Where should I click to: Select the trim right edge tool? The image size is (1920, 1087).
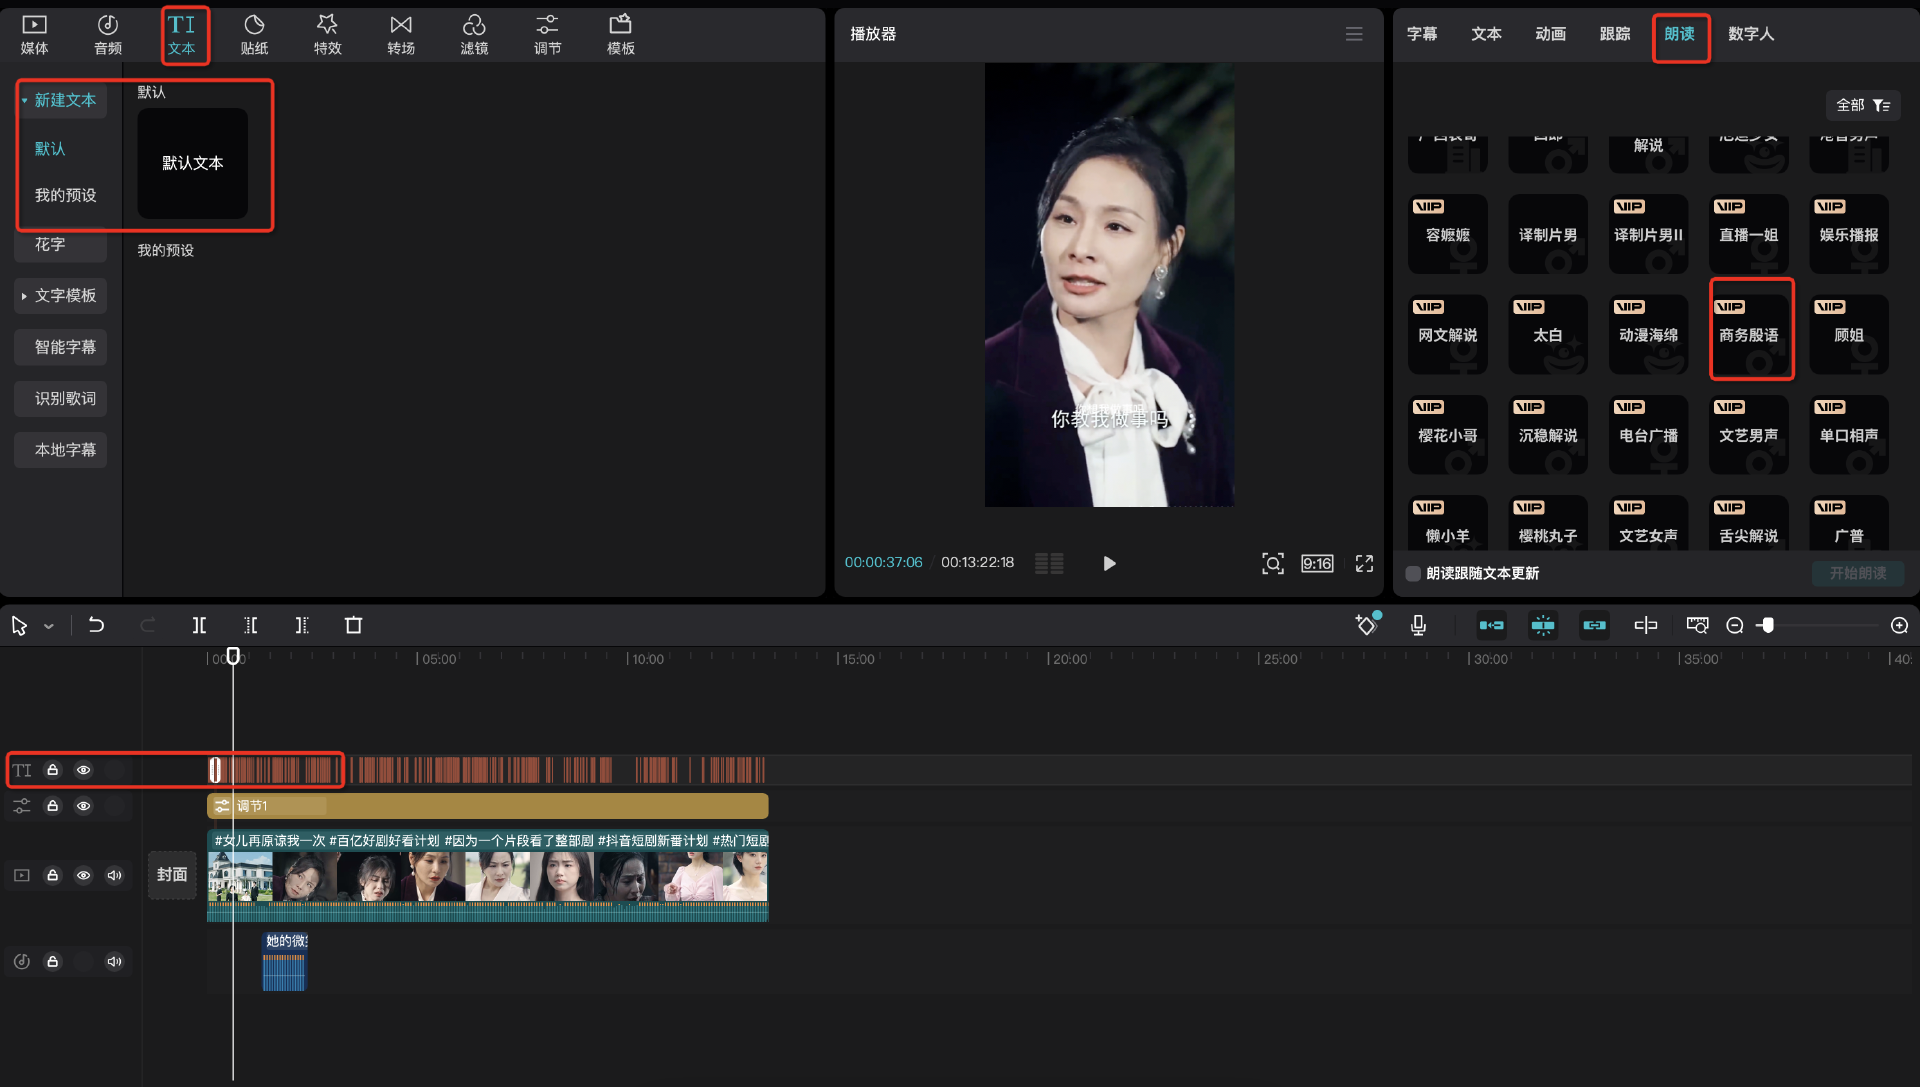[x=301, y=625]
